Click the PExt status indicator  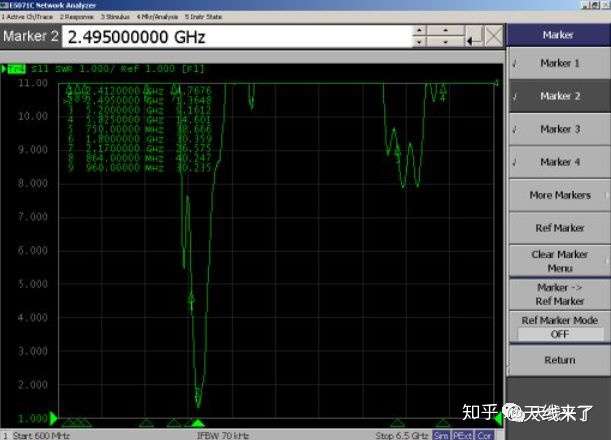pos(462,435)
